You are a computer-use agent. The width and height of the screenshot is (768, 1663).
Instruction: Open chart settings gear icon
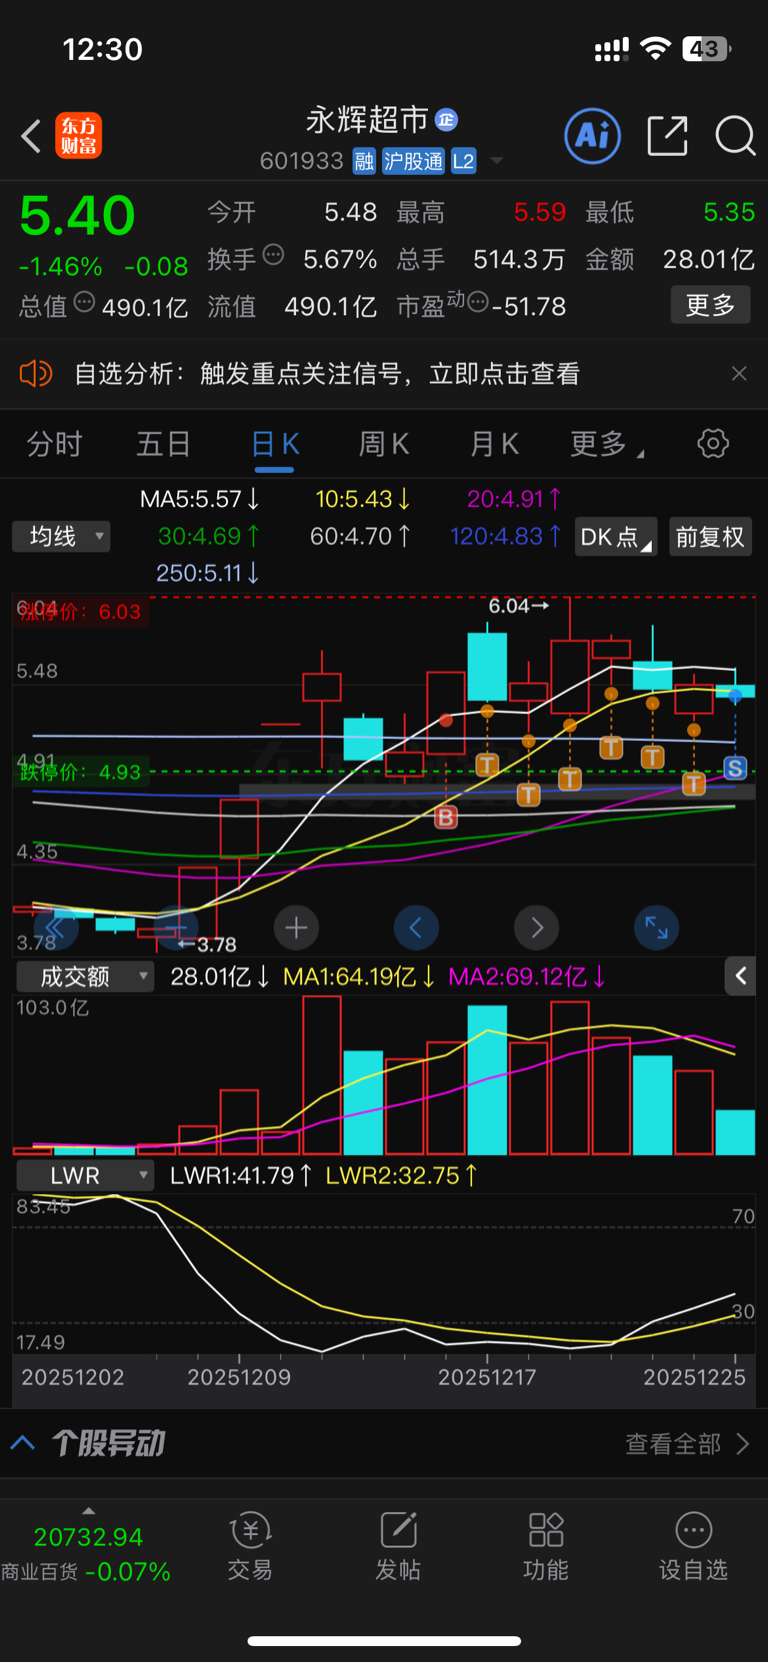713,444
